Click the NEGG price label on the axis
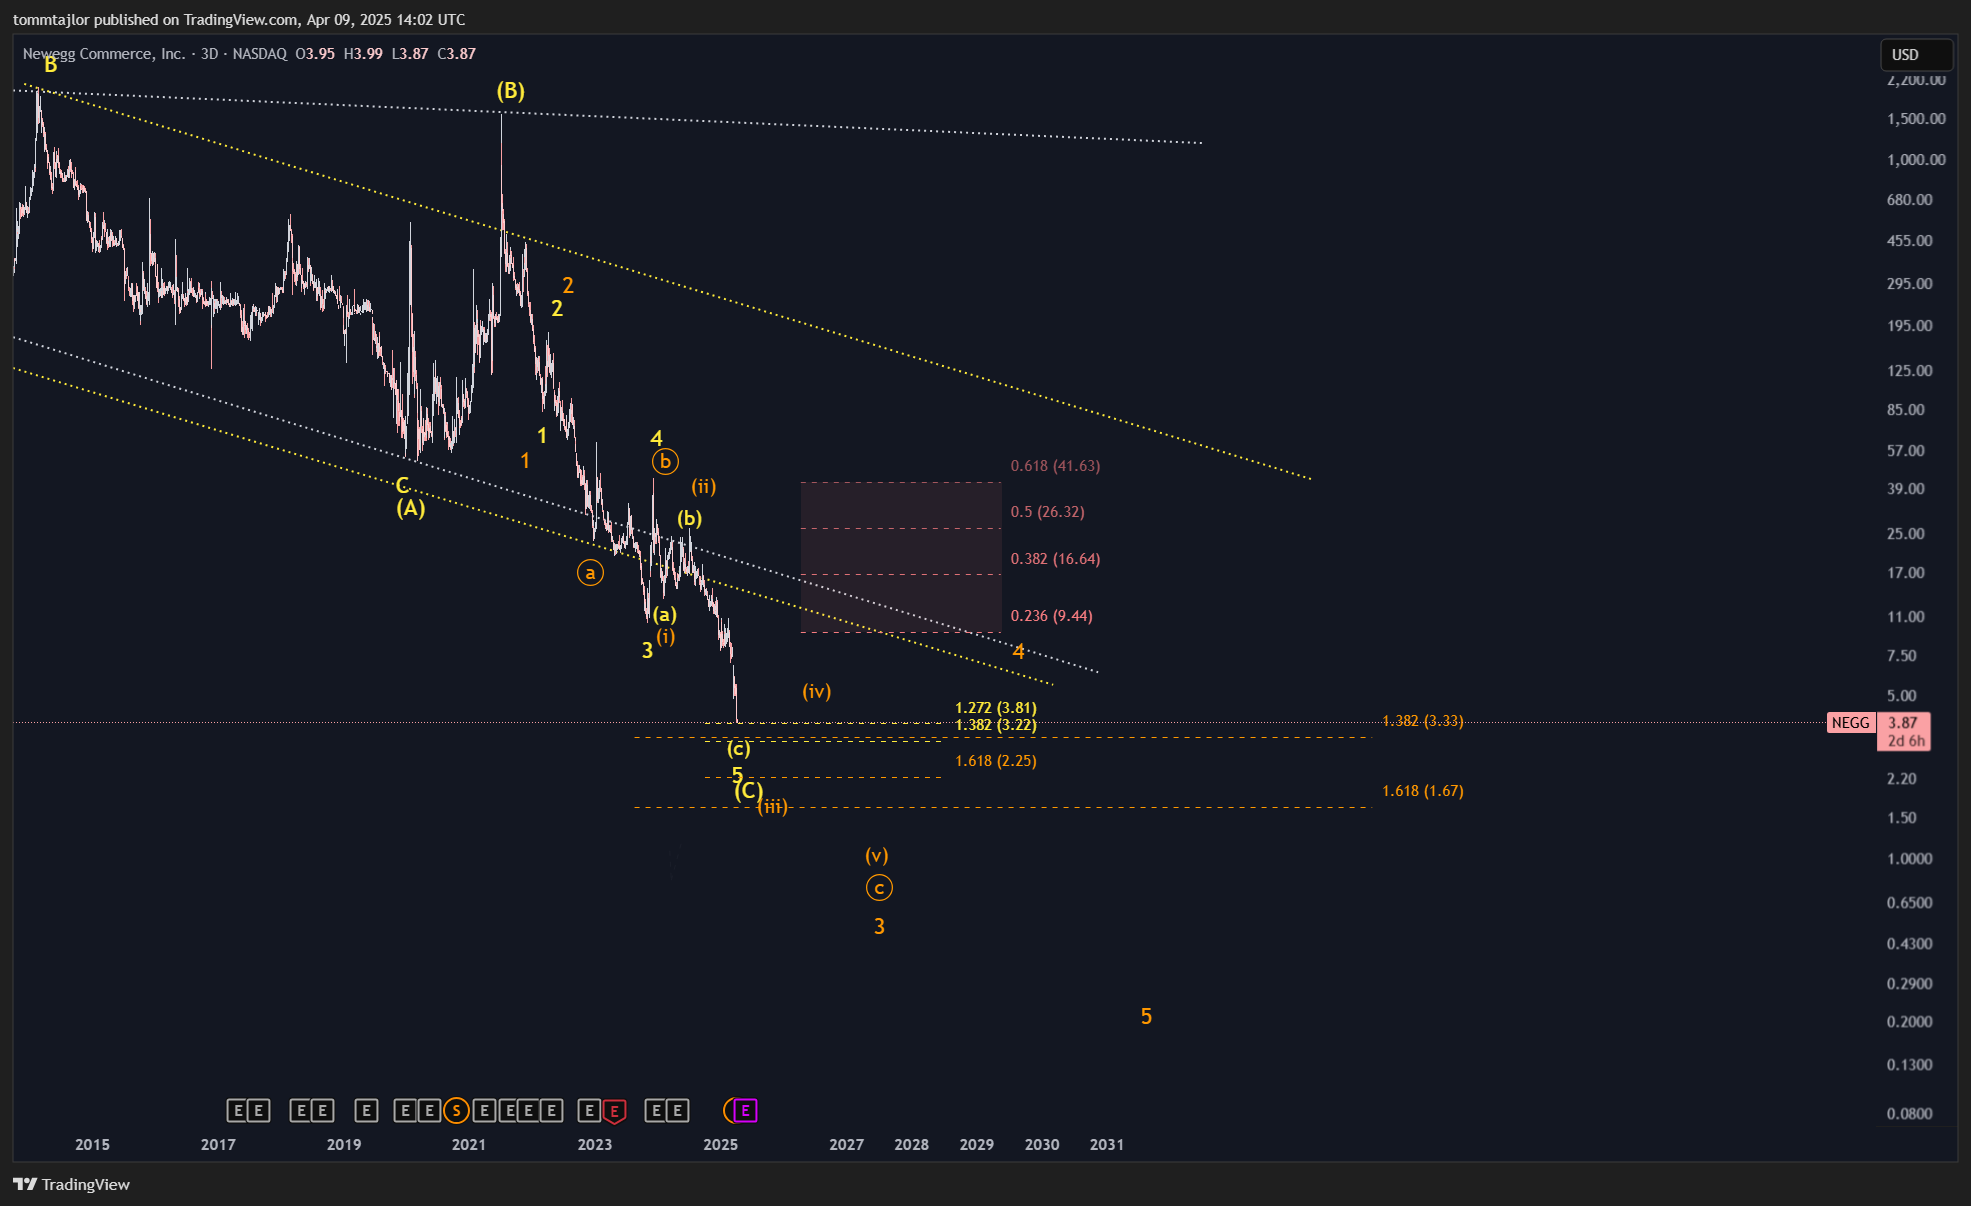The width and height of the screenshot is (1971, 1206). point(1850,722)
